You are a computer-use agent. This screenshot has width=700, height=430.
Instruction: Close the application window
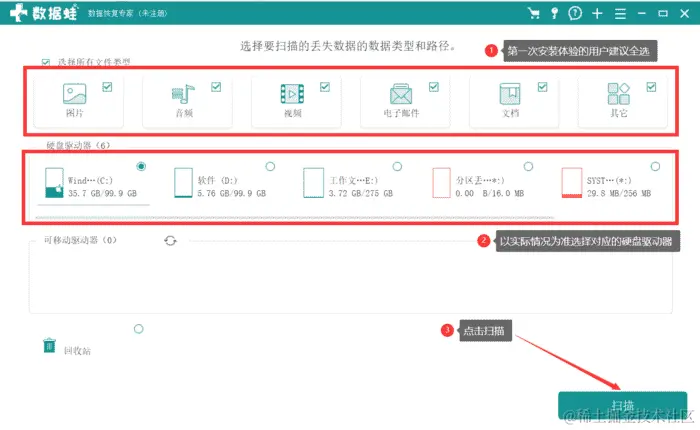tap(684, 13)
